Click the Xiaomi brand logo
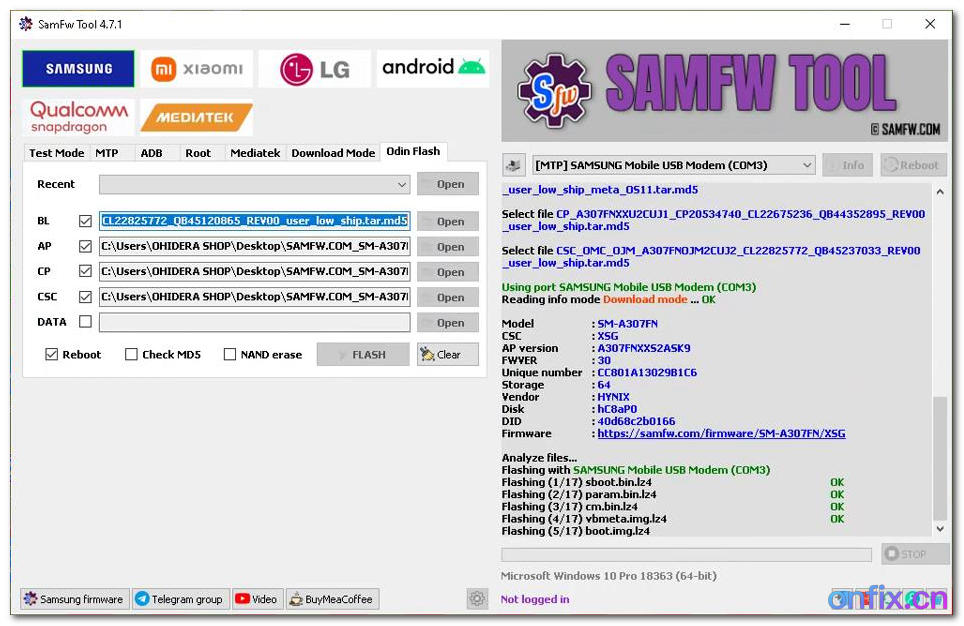Screen dimensions: 964x626 (196, 68)
